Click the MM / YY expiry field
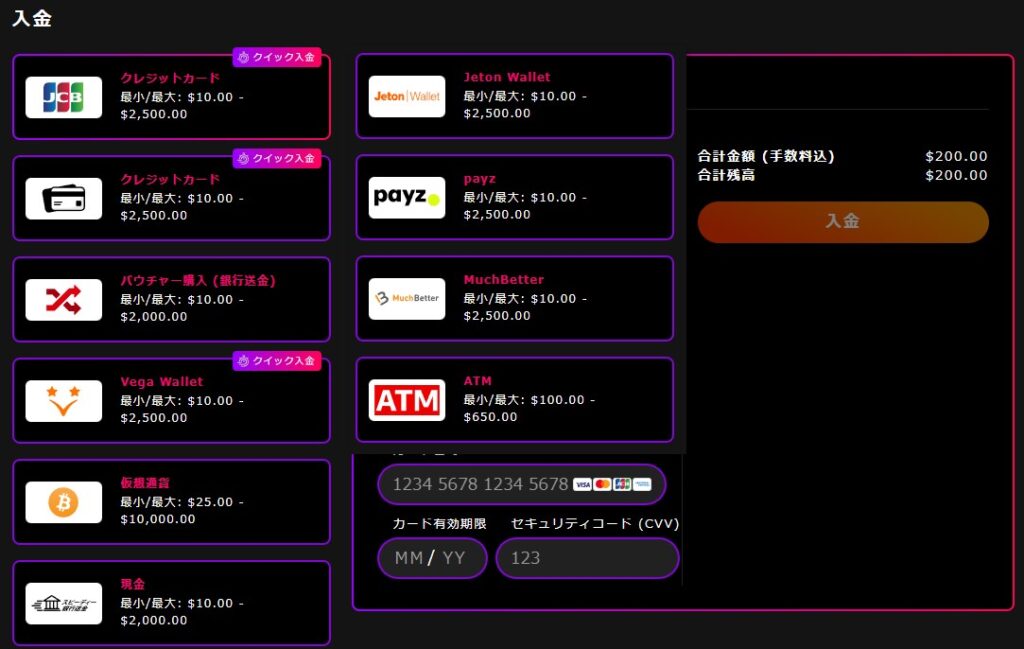Viewport: 1024px width, 649px height. click(432, 558)
